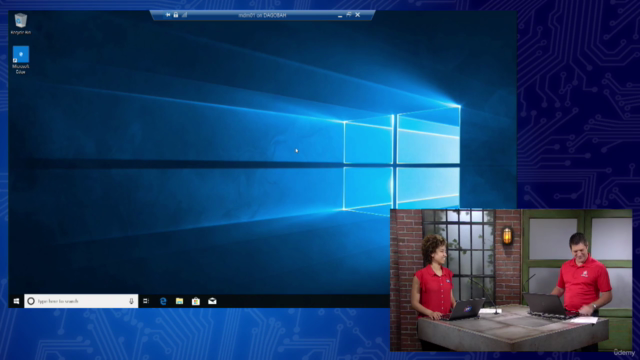This screenshot has height=360, width=640.
Task: Click the Cortana circle icon
Action: [31, 301]
